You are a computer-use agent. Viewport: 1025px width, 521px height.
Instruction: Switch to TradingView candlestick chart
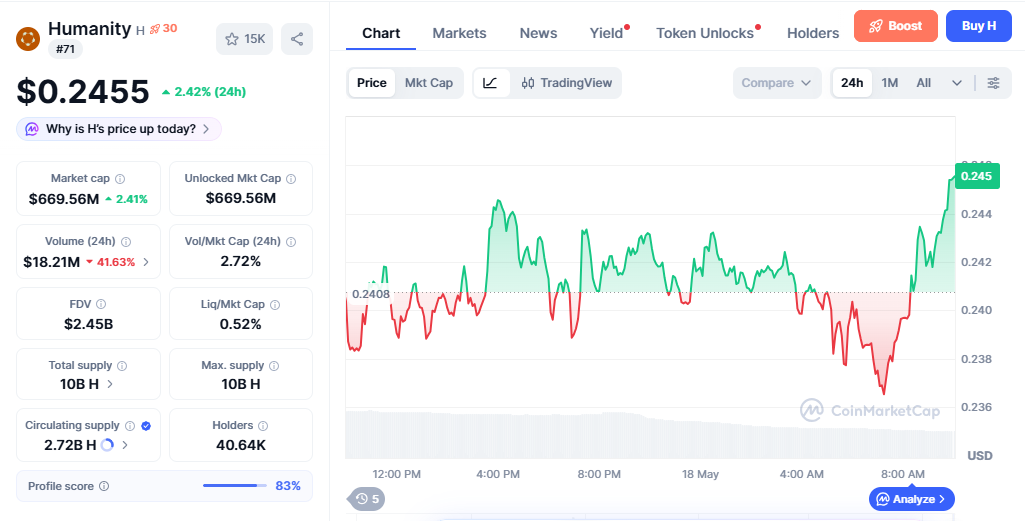tap(566, 83)
